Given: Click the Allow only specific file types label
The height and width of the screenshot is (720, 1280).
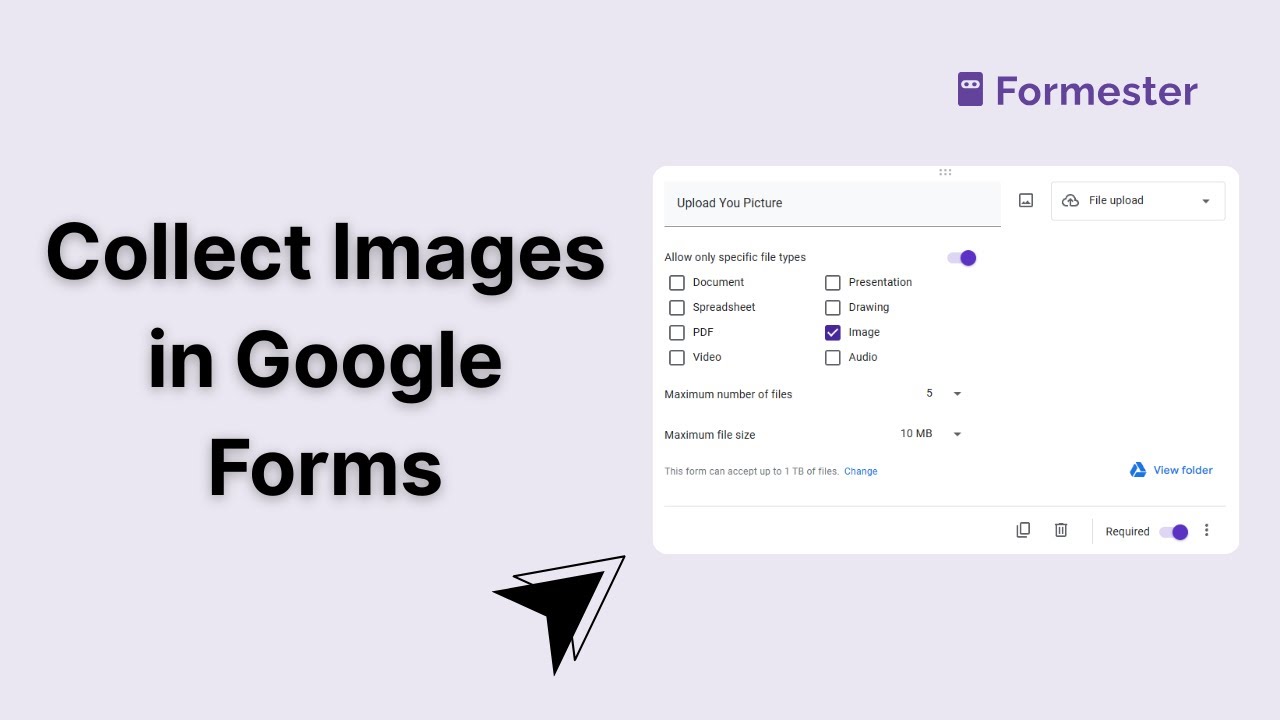Looking at the screenshot, I should (735, 257).
